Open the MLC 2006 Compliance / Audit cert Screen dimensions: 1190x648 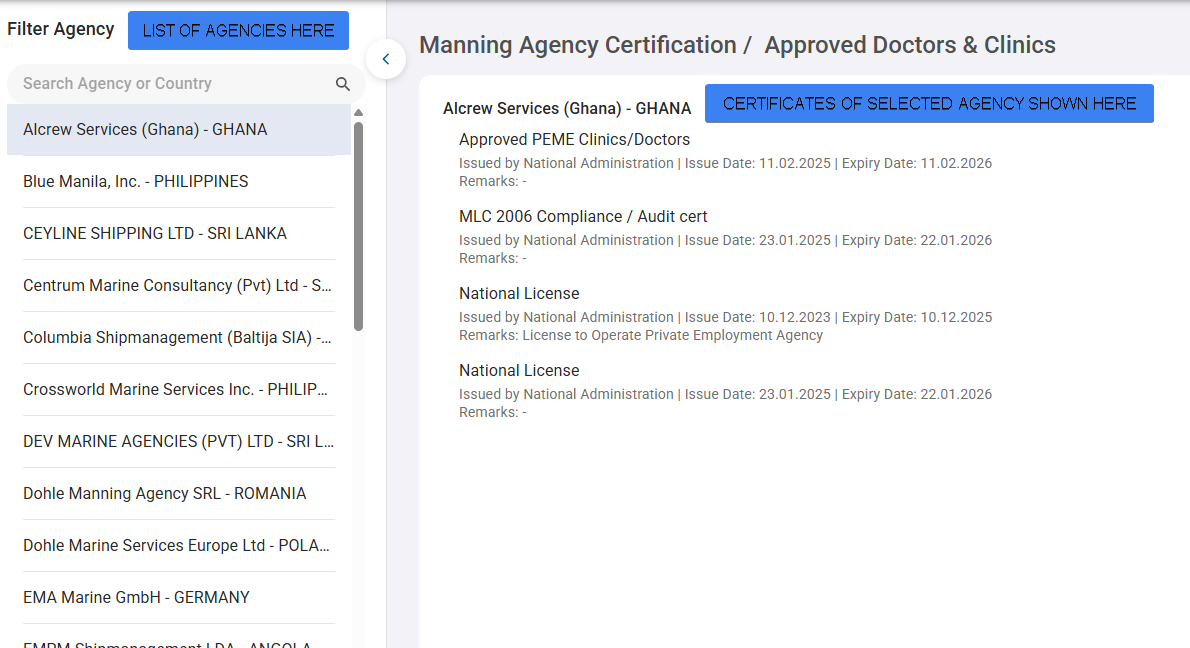pyautogui.click(x=583, y=216)
